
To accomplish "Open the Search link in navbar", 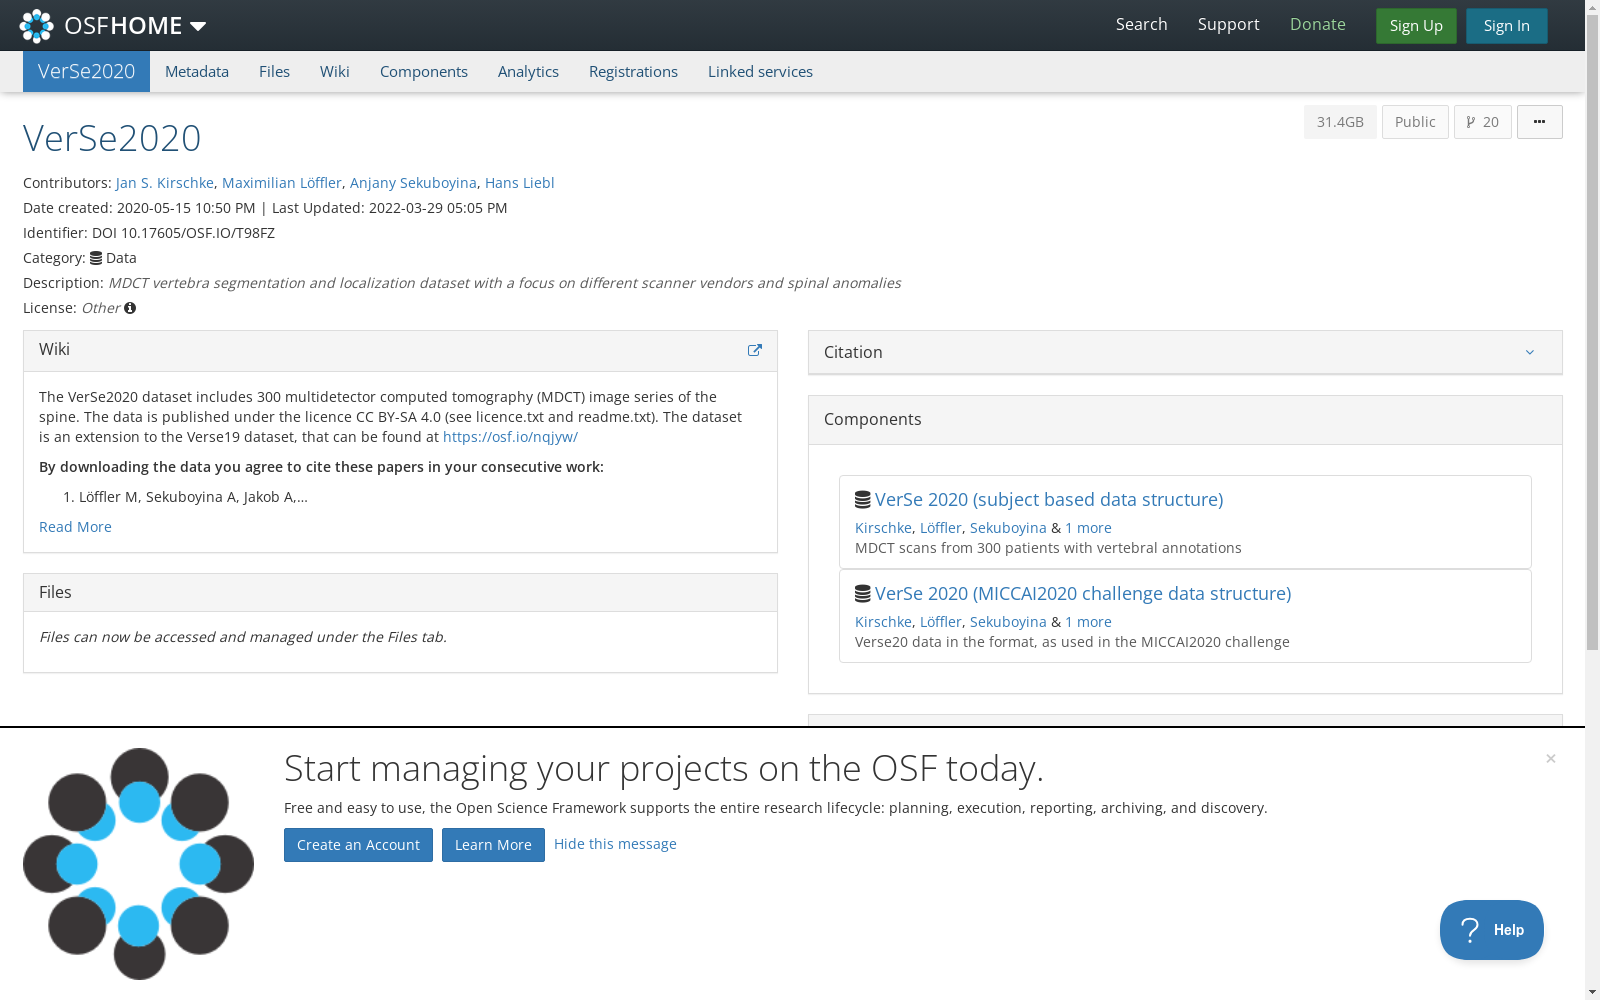I will tap(1141, 25).
